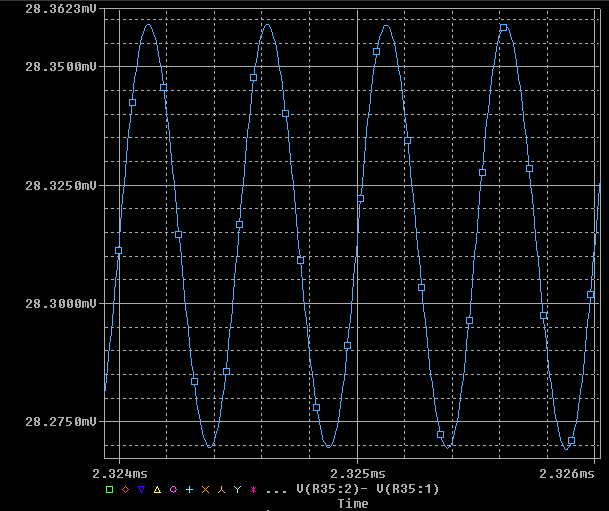Click the green Y legend symbol
The image size is (609, 511).
(x=237, y=489)
